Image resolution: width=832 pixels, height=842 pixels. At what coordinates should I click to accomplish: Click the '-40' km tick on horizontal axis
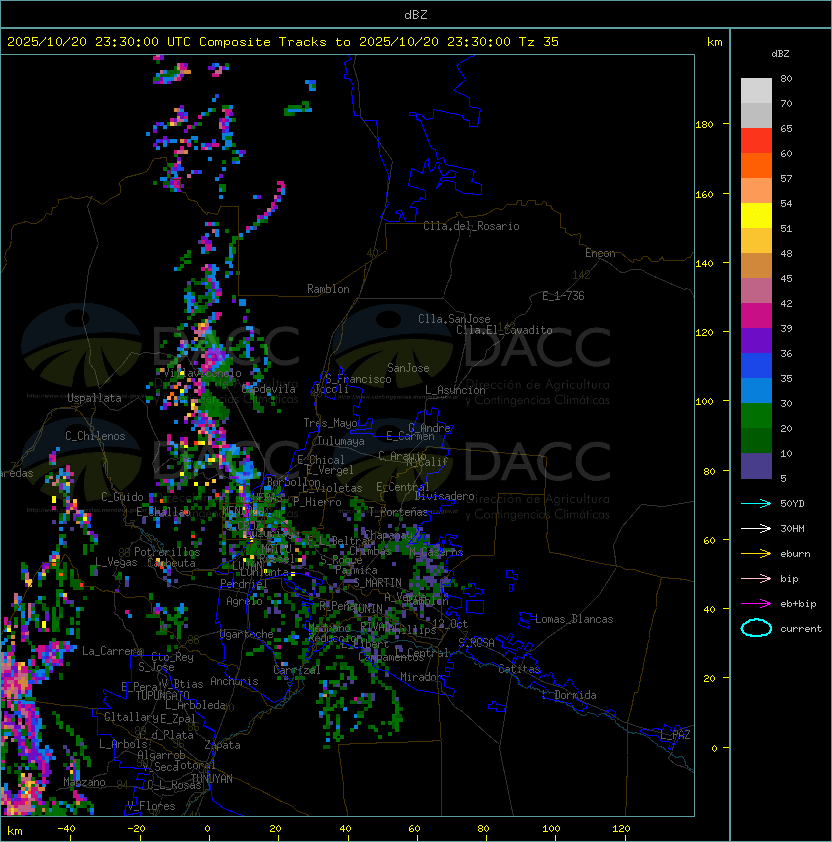coord(66,829)
